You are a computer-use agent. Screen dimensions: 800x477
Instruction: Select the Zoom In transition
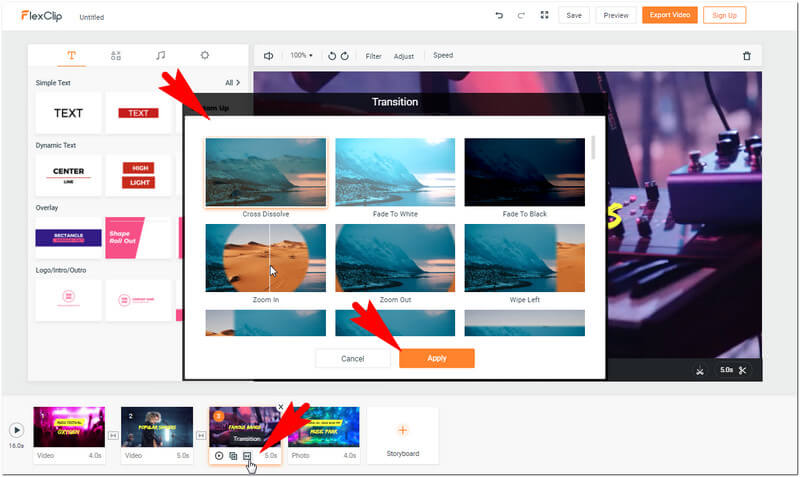coord(265,258)
